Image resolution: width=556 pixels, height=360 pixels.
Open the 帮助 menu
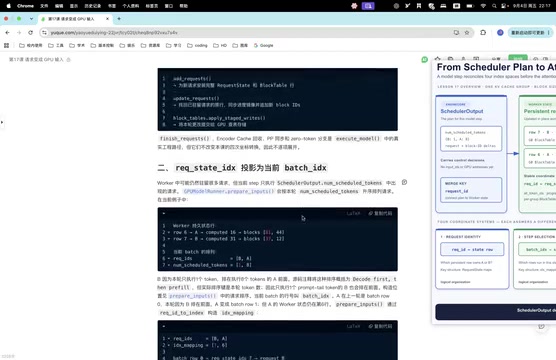point(183,6)
